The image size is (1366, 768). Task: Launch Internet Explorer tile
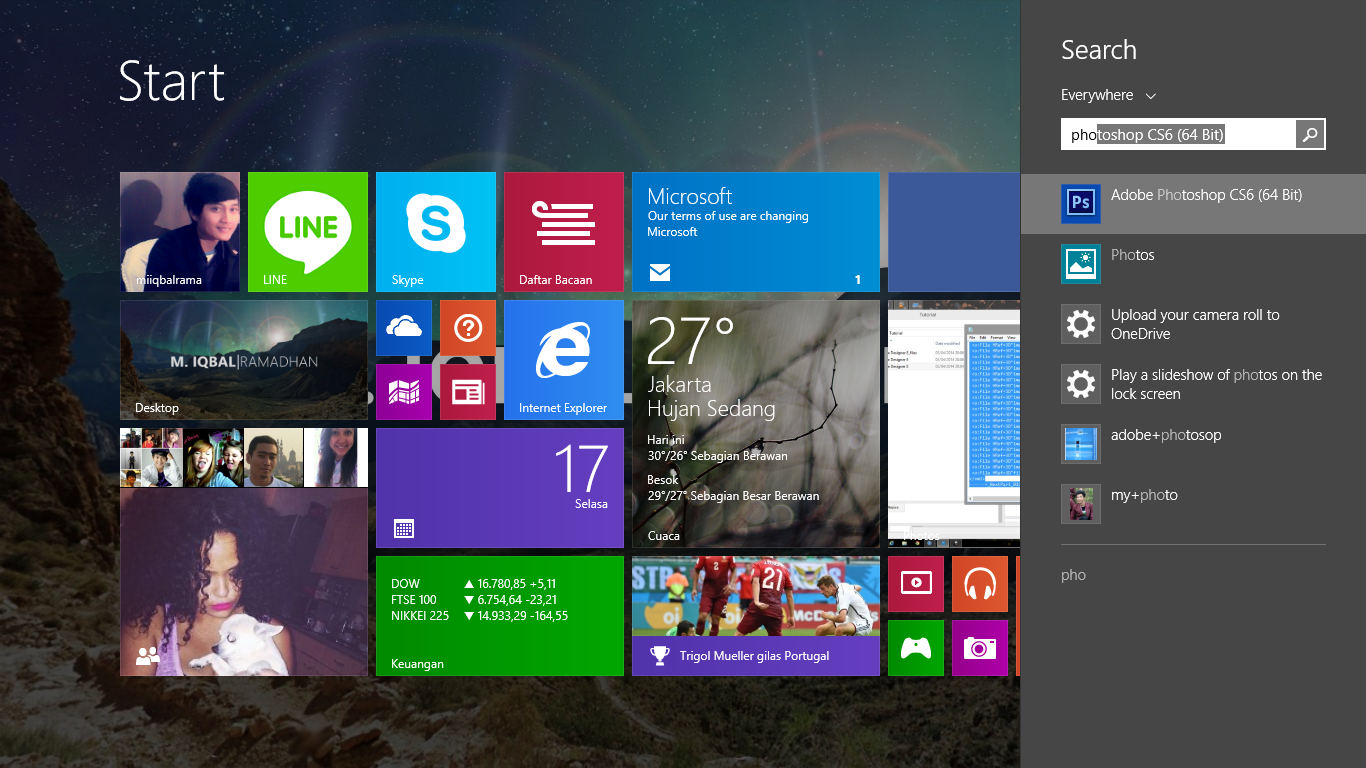click(564, 360)
